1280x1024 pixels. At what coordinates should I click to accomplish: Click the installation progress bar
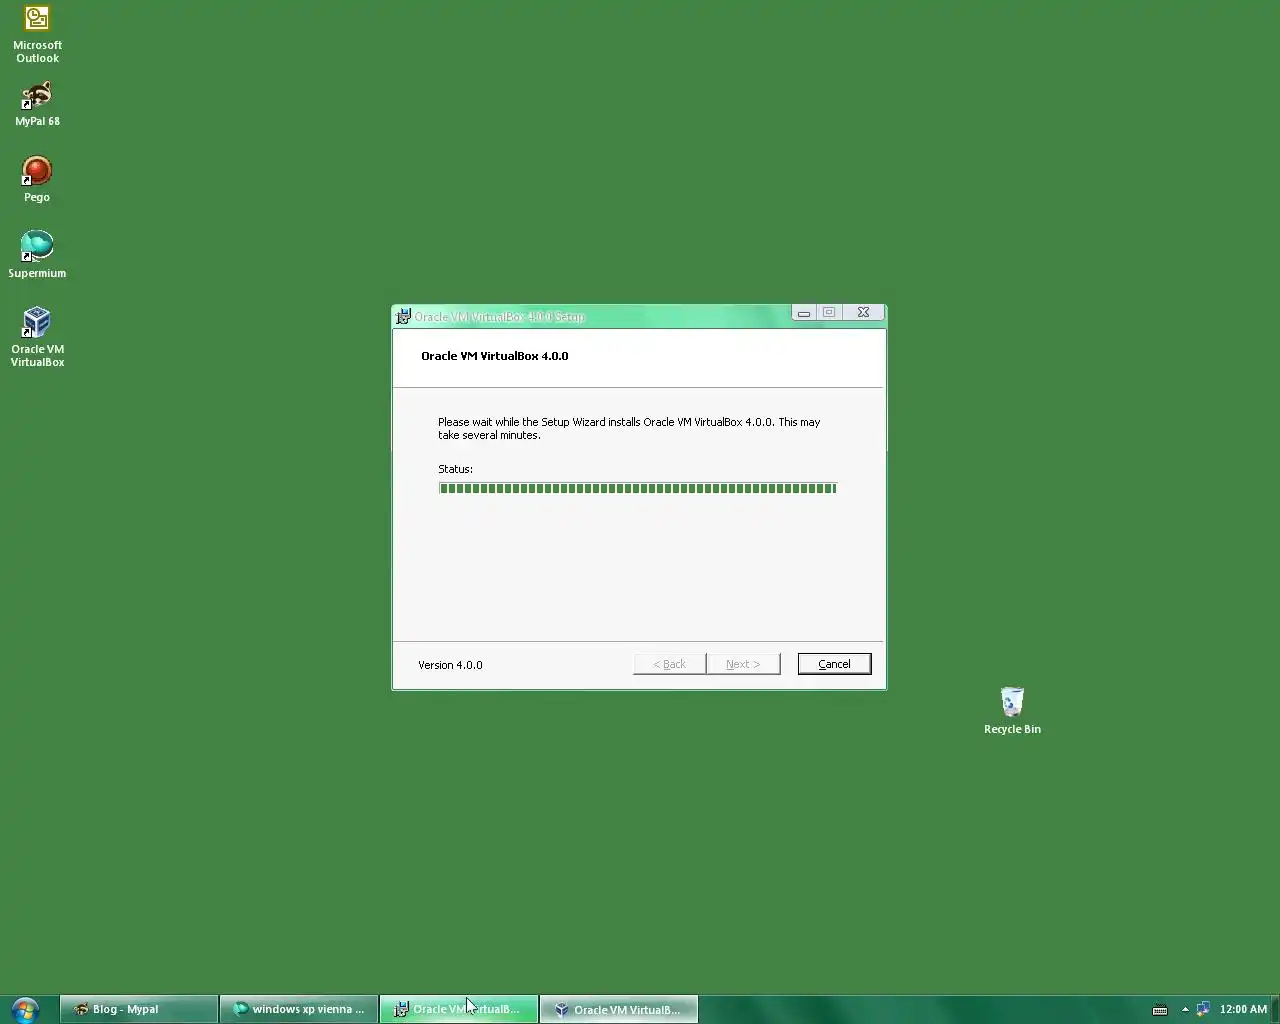tap(637, 488)
